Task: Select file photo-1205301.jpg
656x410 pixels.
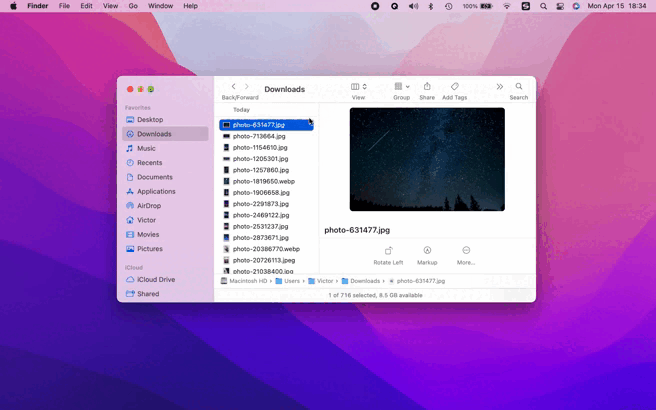Action: click(x=266, y=159)
